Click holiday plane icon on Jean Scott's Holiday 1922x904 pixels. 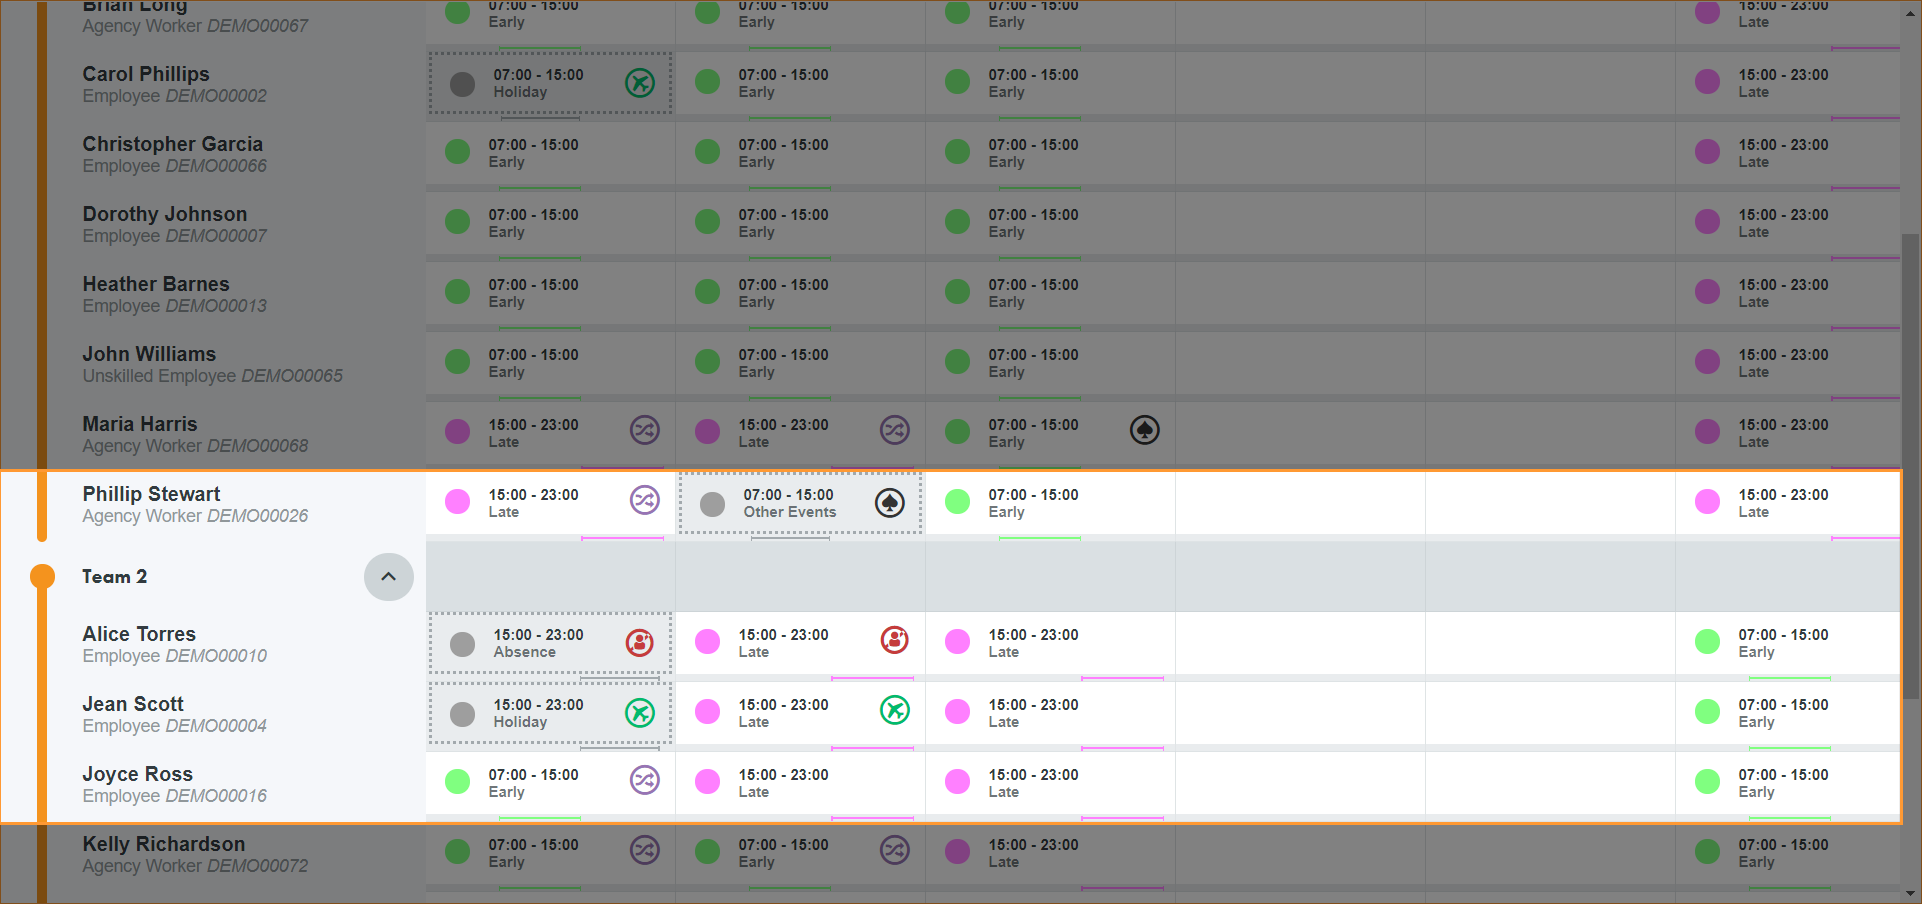click(639, 712)
